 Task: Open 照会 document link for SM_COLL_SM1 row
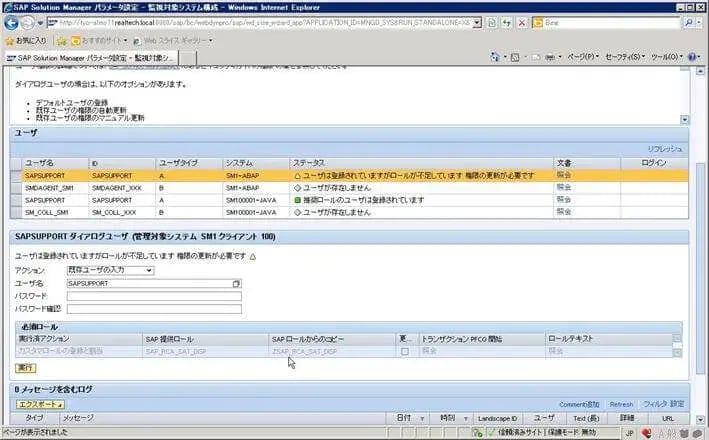563,212
